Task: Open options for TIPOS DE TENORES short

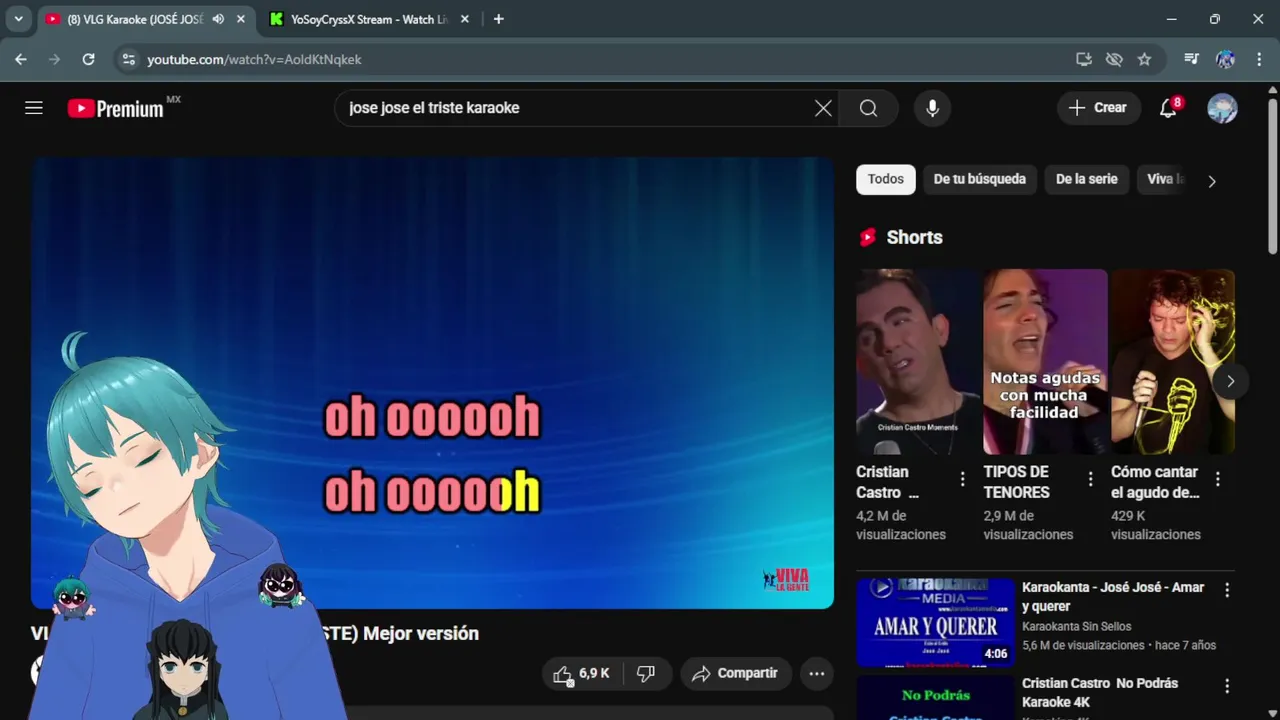Action: tap(1090, 480)
